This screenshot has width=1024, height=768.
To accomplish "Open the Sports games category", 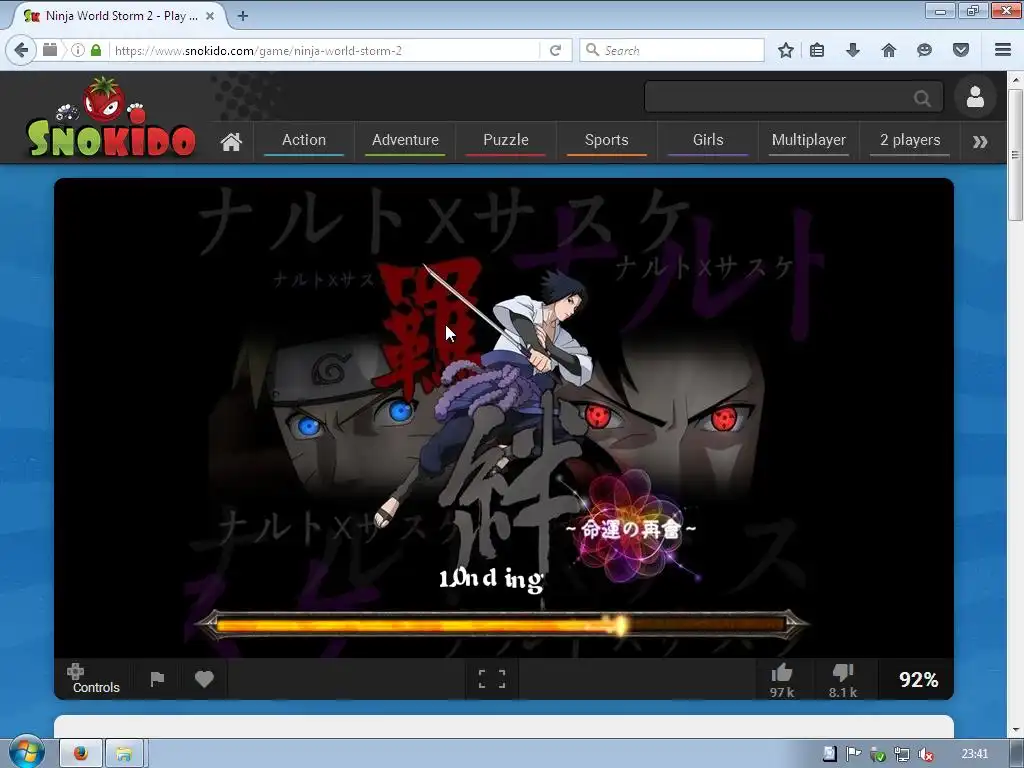I will tap(607, 141).
